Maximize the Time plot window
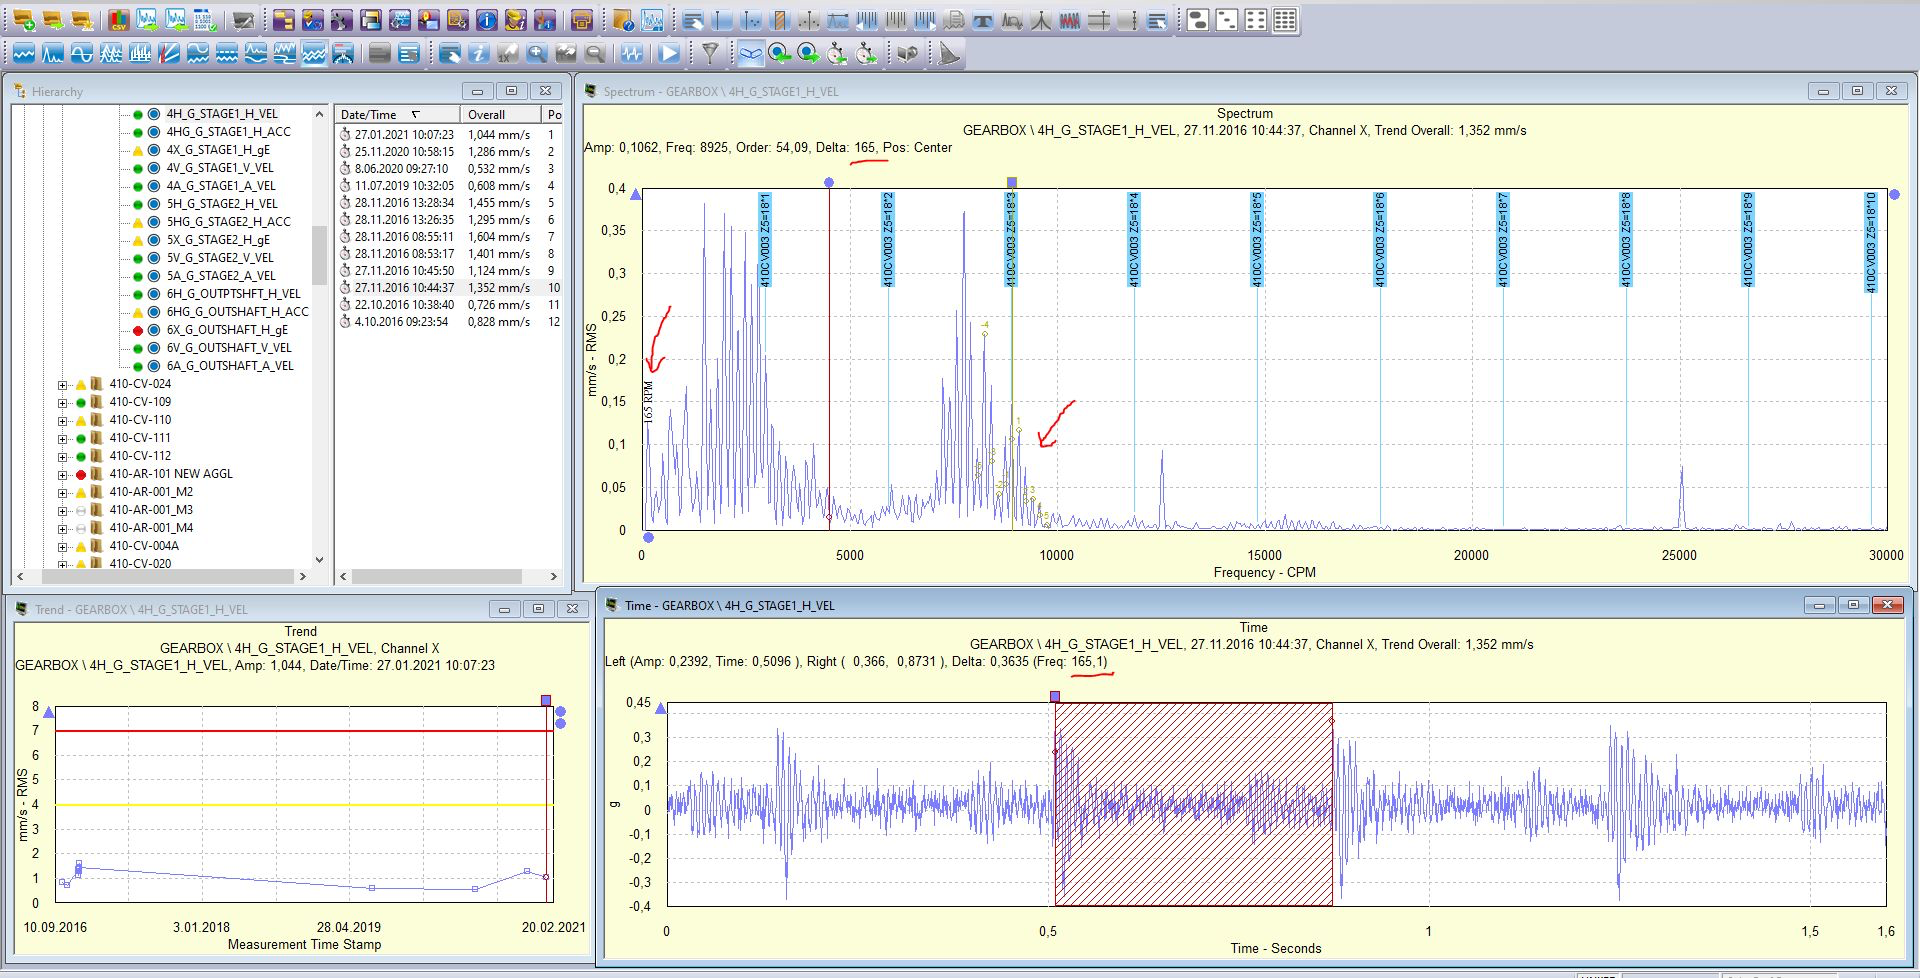Viewport: 1920px width, 978px height. pyautogui.click(x=1853, y=605)
